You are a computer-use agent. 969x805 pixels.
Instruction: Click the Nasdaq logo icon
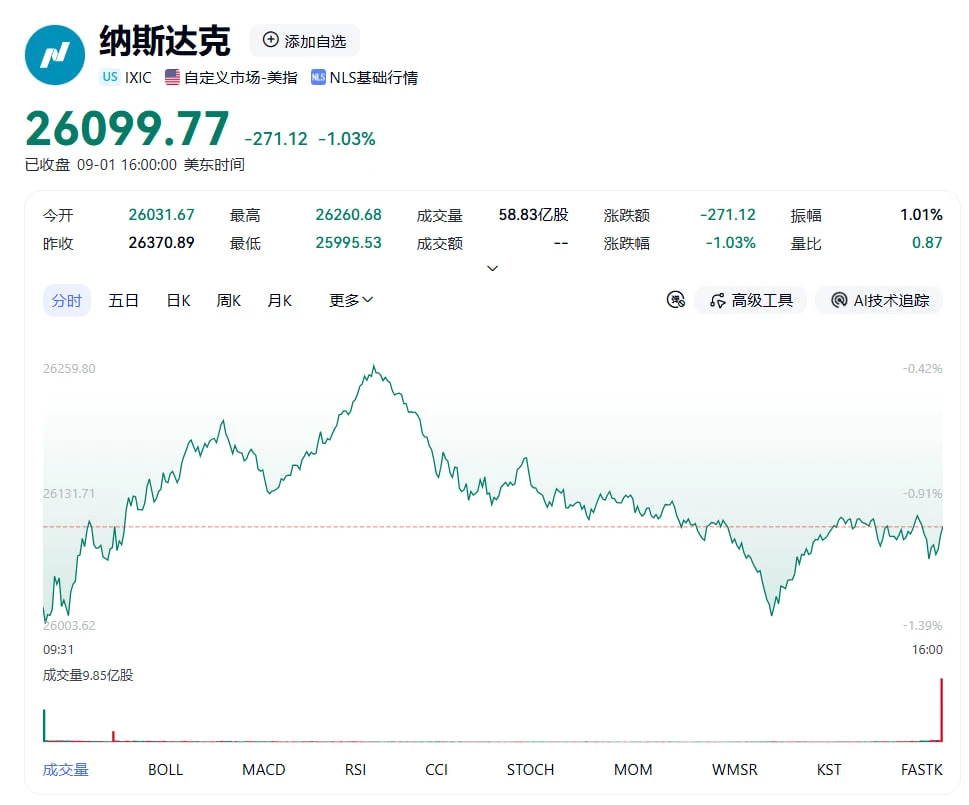click(55, 55)
